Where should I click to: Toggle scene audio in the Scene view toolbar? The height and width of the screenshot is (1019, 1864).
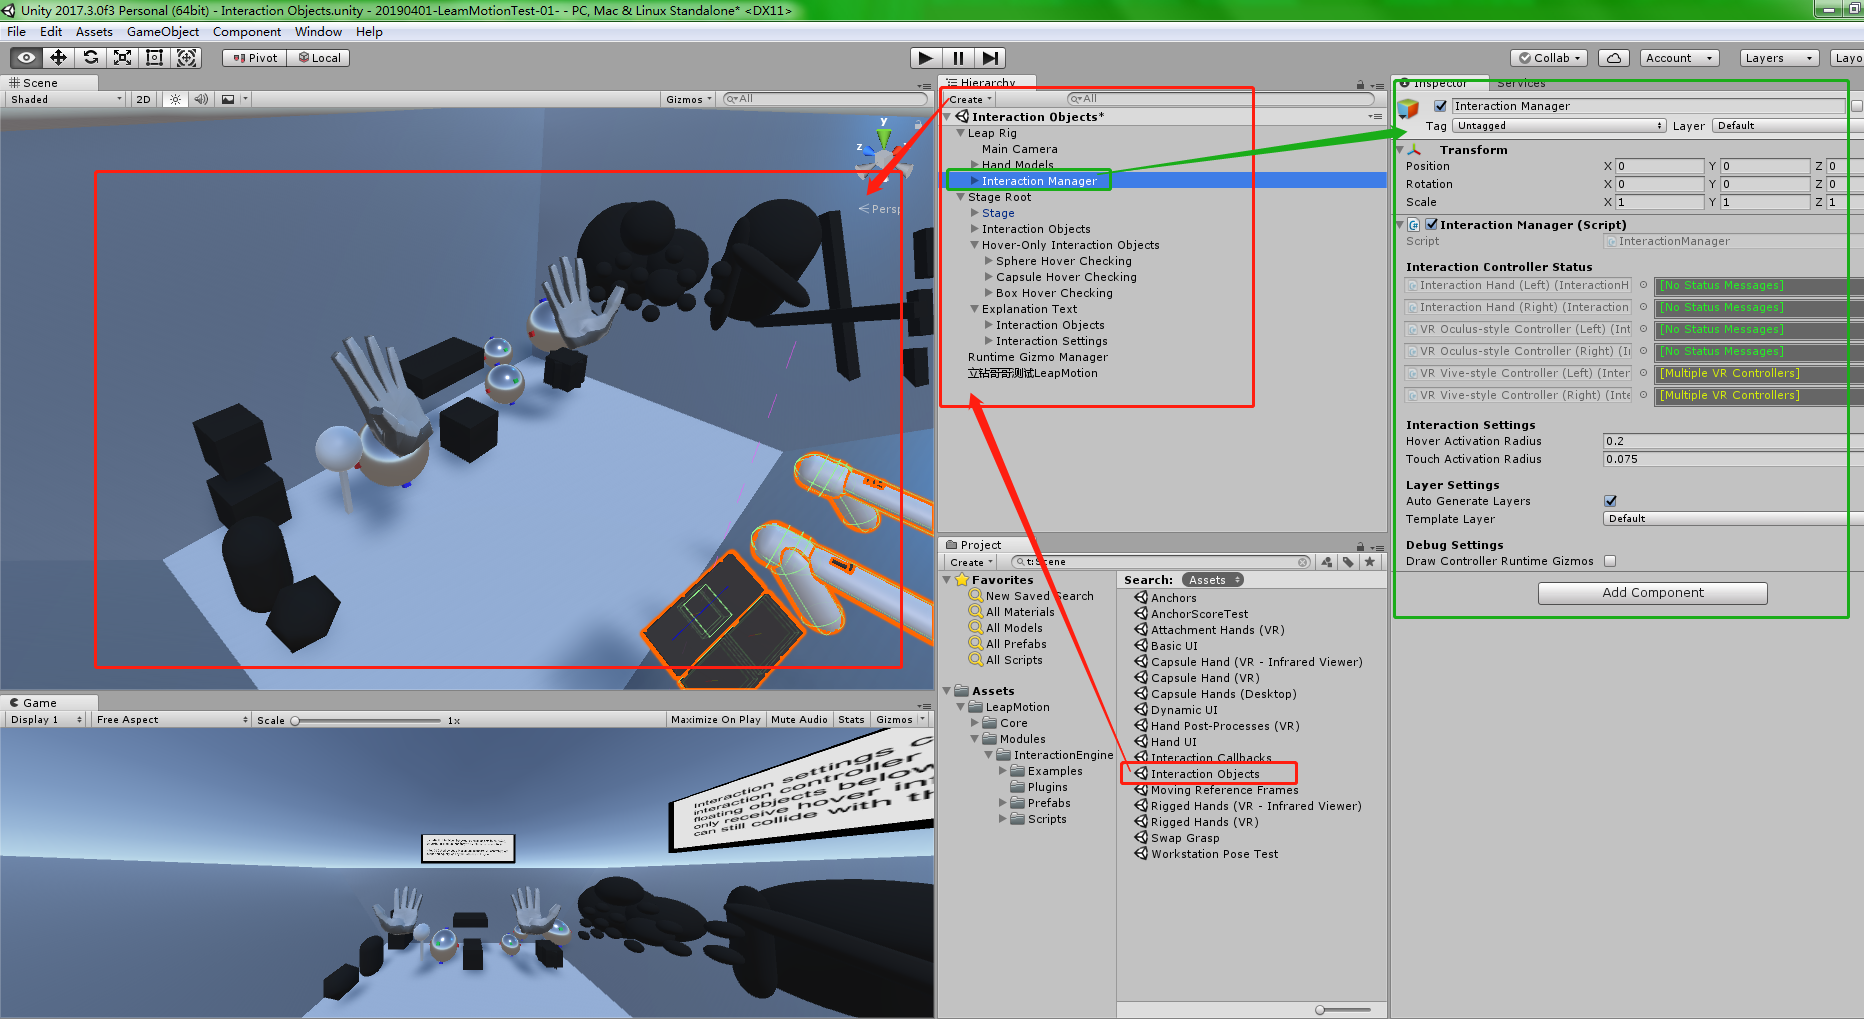(201, 98)
